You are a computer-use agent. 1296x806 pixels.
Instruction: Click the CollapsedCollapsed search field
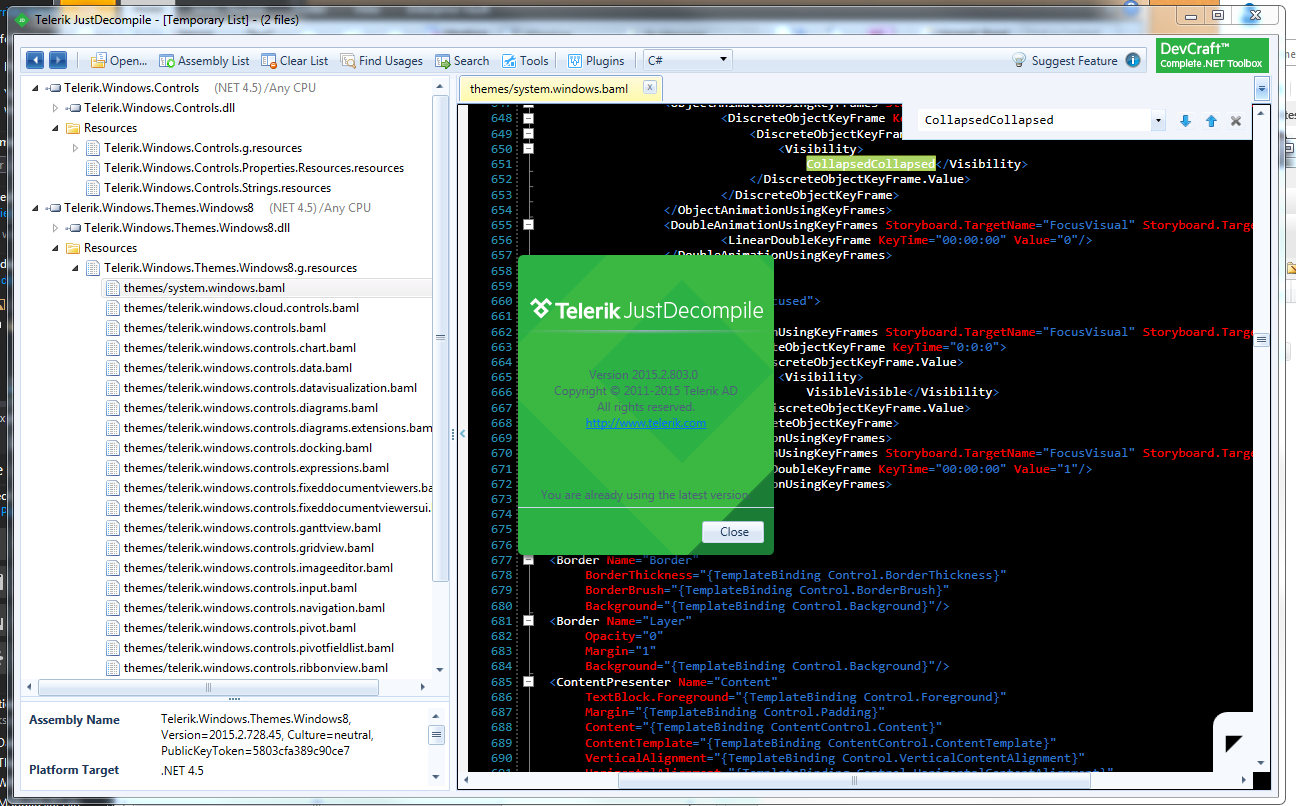point(1034,120)
